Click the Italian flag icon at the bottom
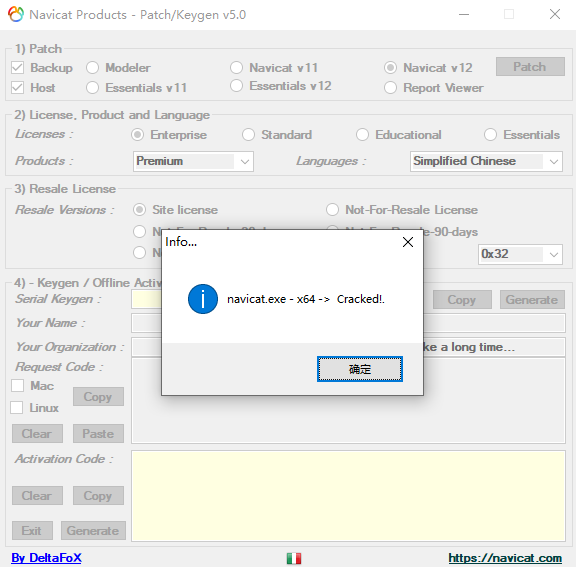This screenshot has height=567, width=576. (x=294, y=559)
